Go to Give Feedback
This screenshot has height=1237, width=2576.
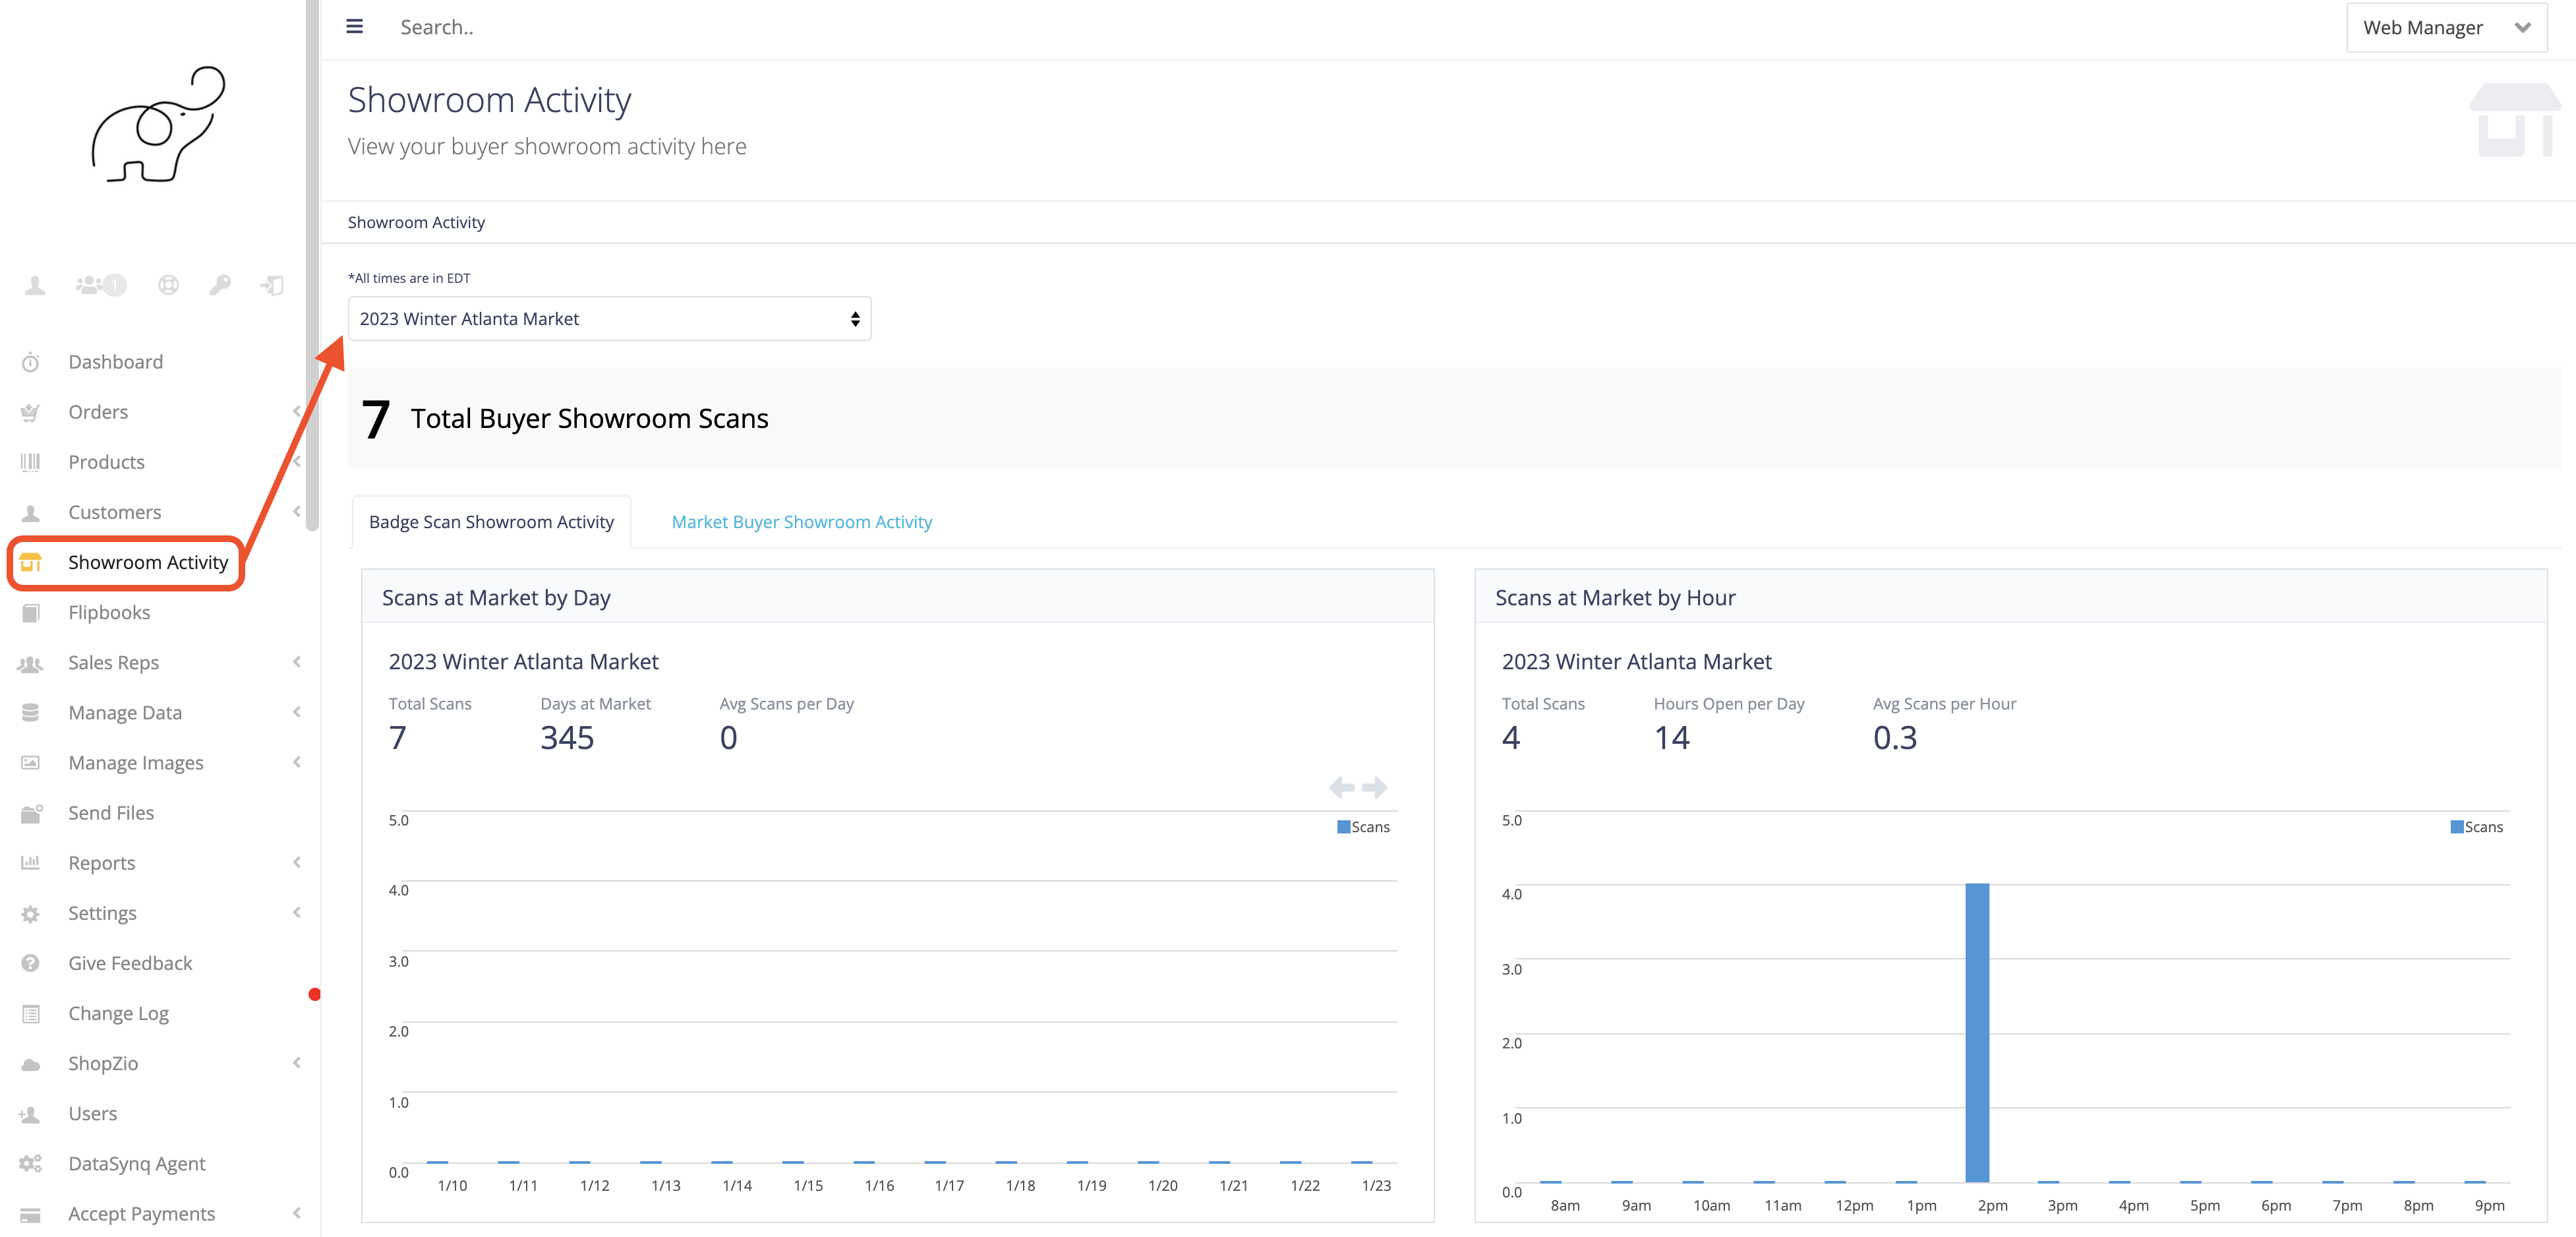130,963
